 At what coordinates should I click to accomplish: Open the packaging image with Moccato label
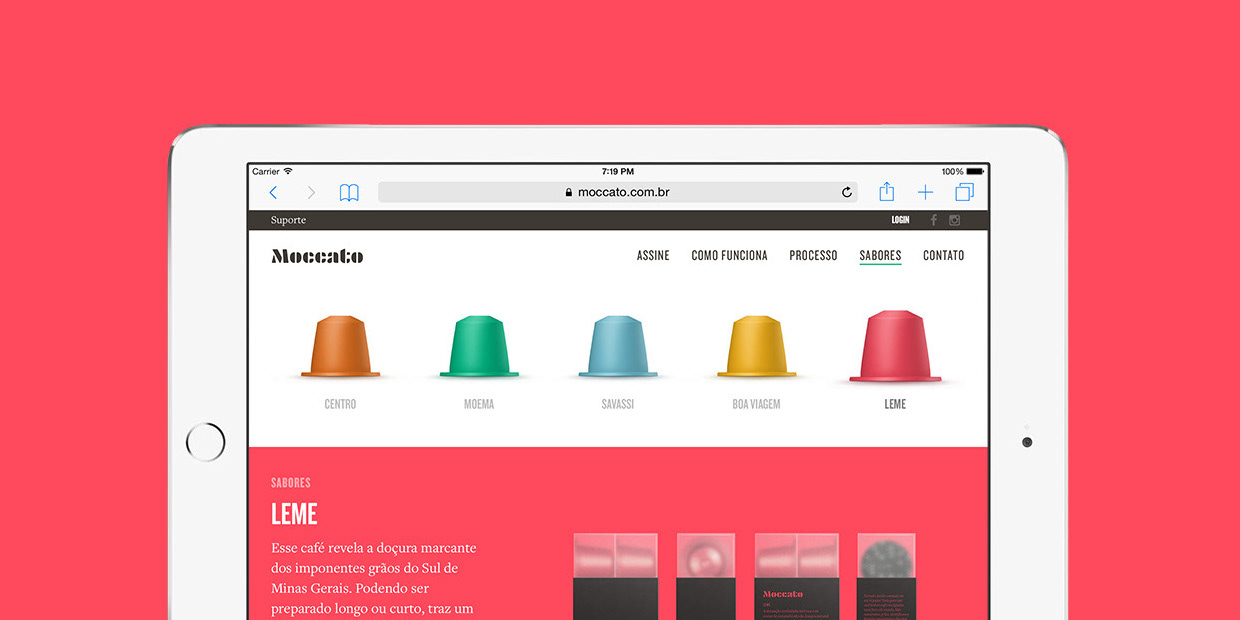(x=797, y=576)
